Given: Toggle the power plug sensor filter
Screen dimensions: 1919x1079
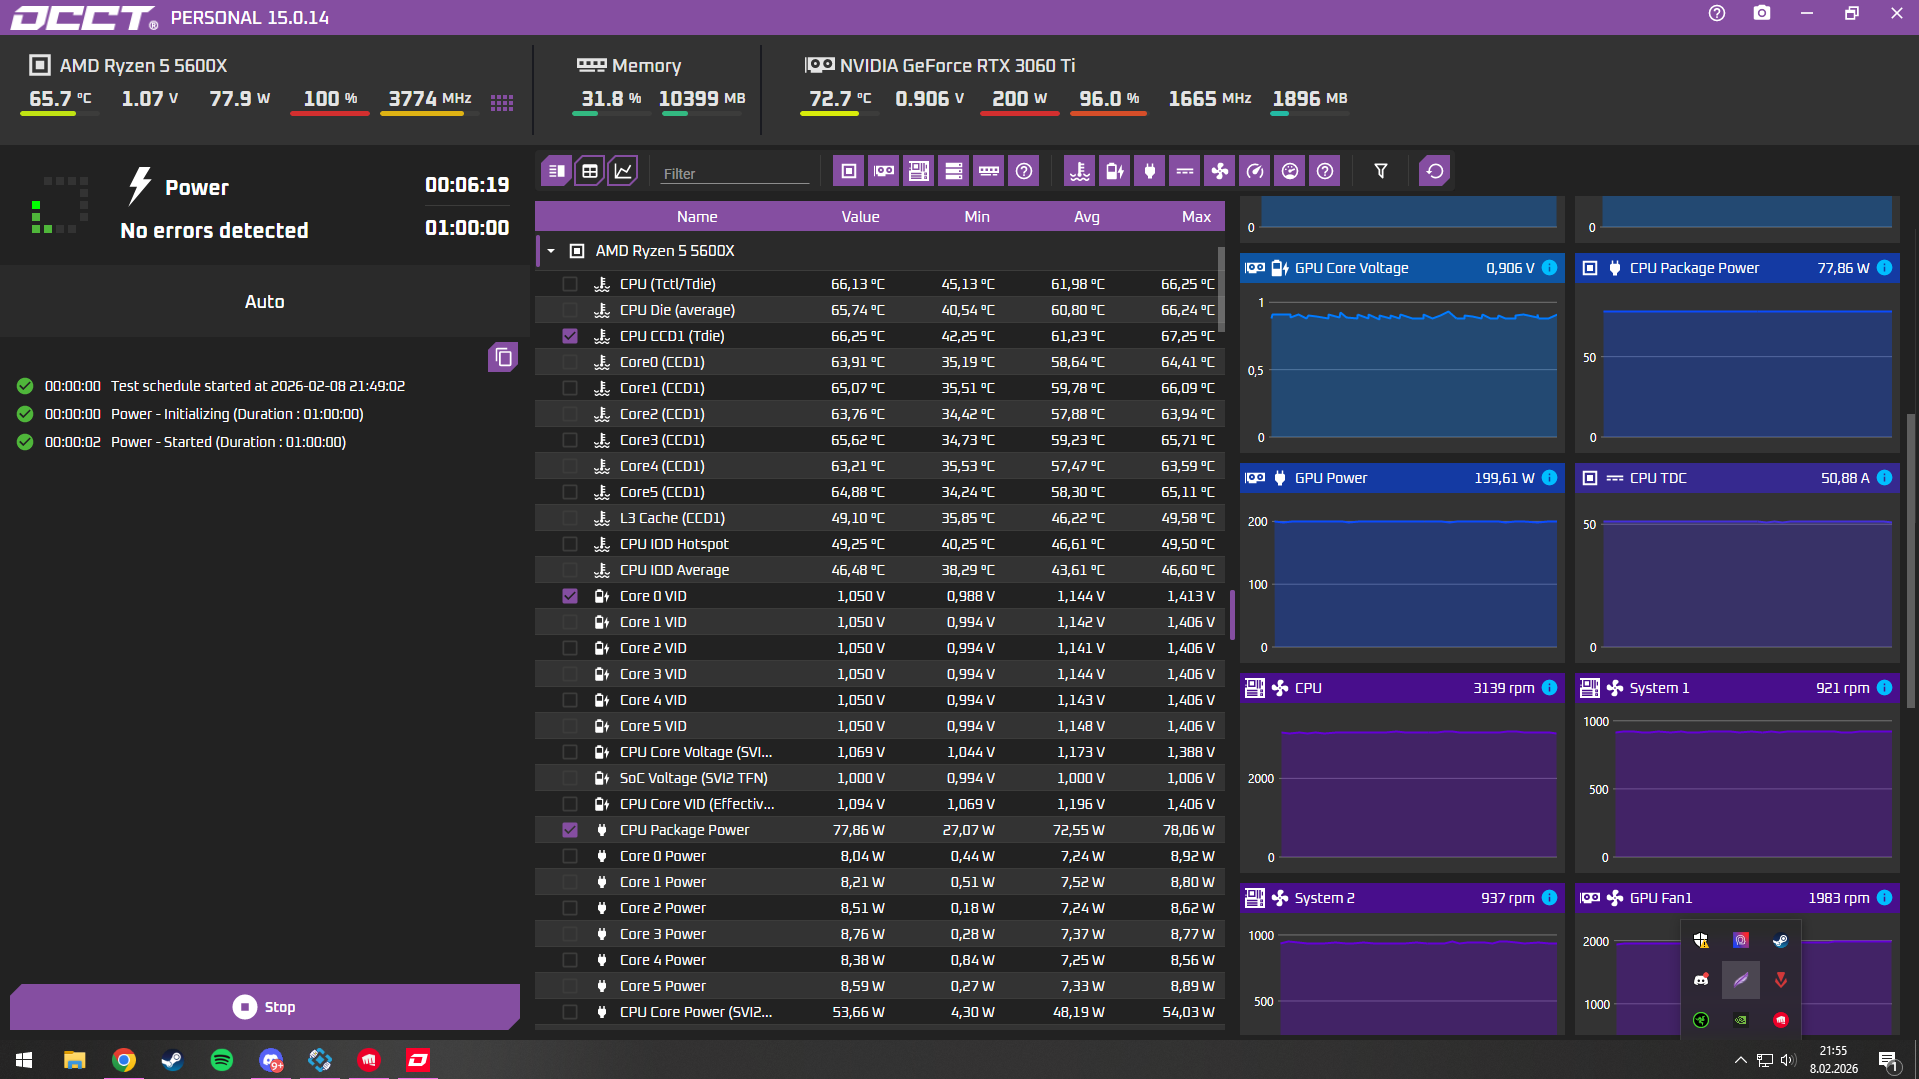Looking at the screenshot, I should click(1150, 171).
